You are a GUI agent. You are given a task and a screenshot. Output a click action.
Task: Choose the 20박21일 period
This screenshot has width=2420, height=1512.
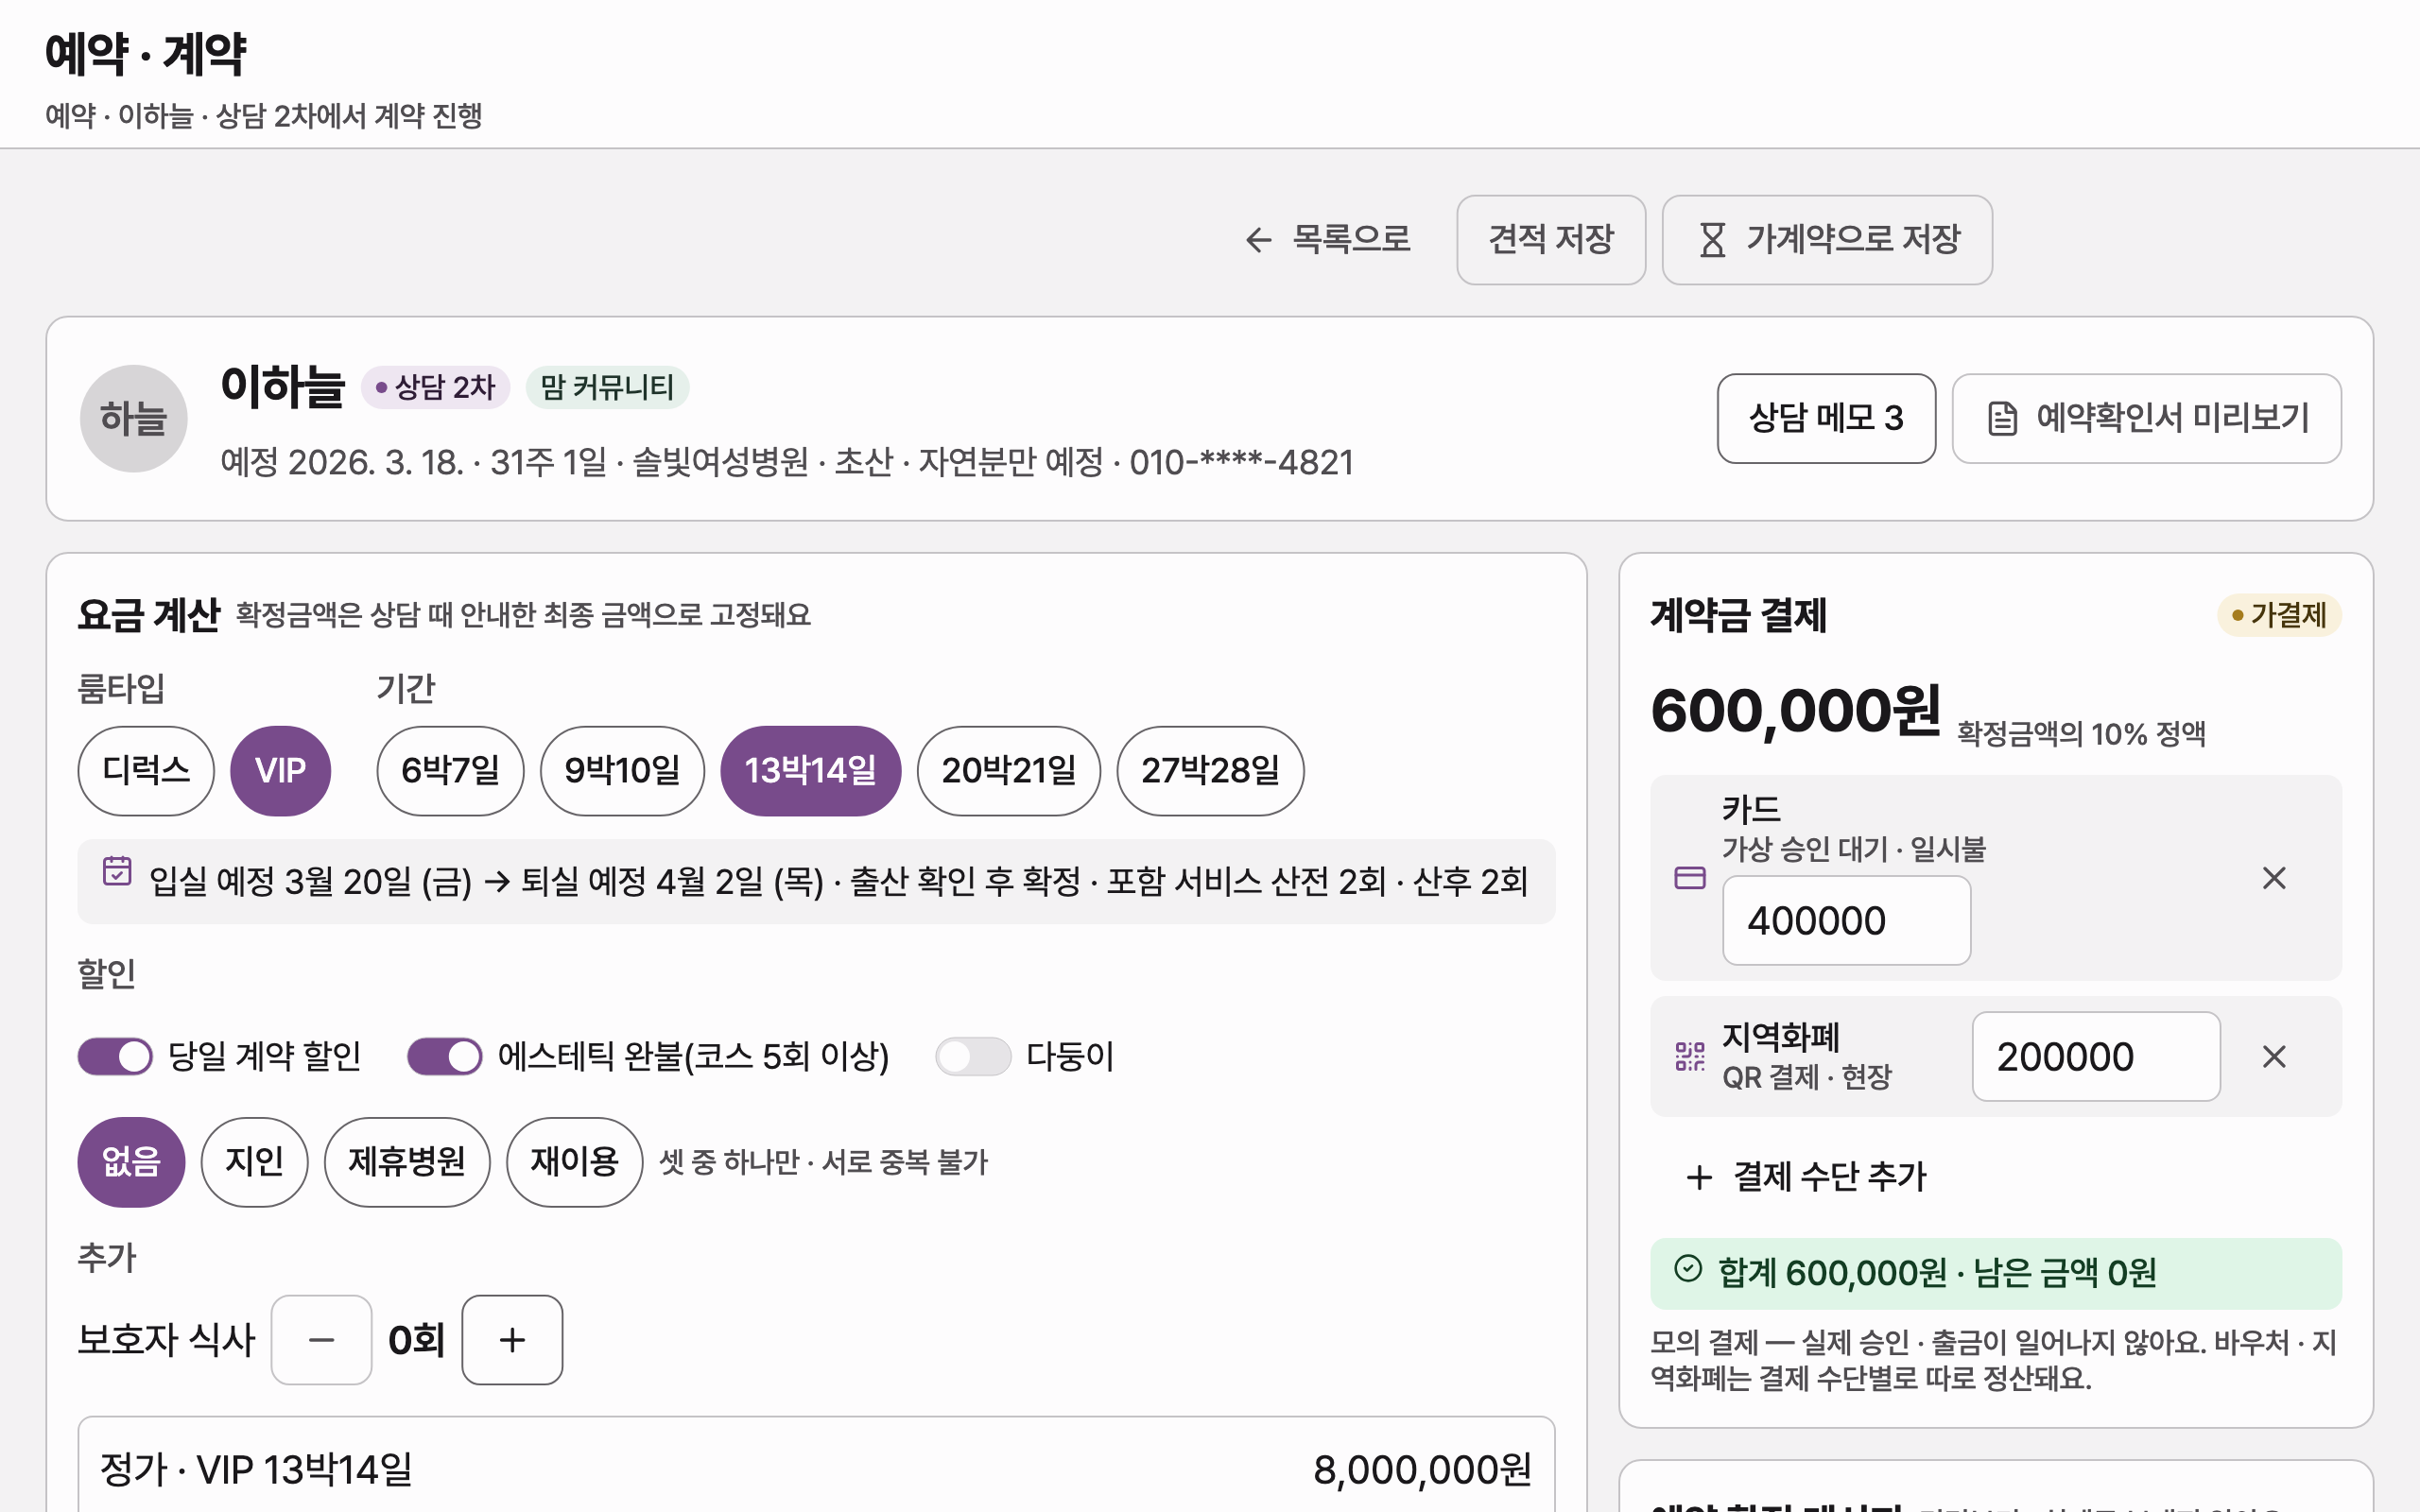point(1009,771)
